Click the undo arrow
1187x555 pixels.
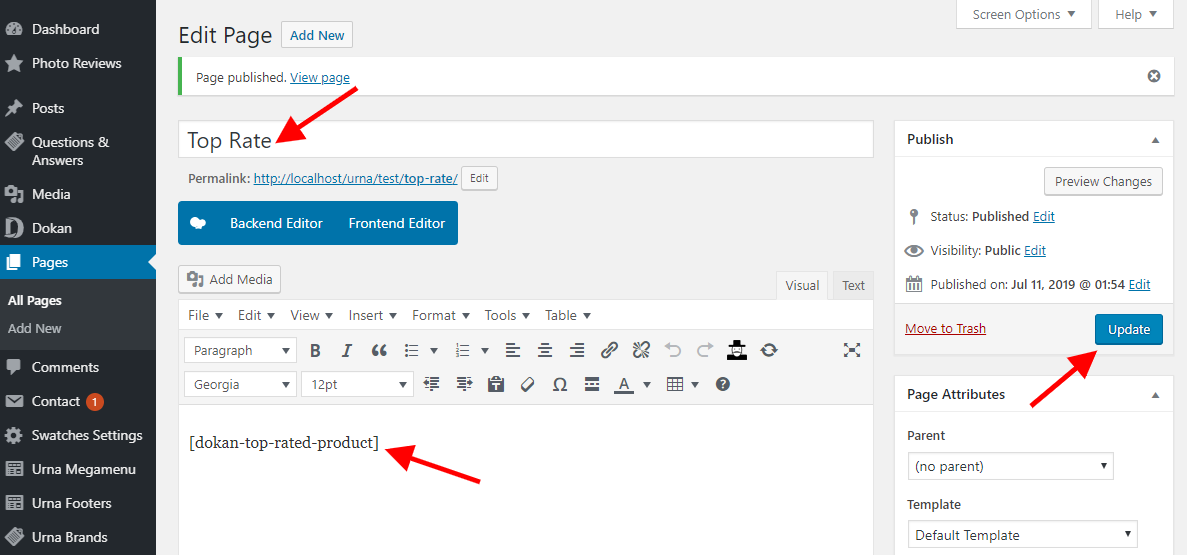pos(673,351)
